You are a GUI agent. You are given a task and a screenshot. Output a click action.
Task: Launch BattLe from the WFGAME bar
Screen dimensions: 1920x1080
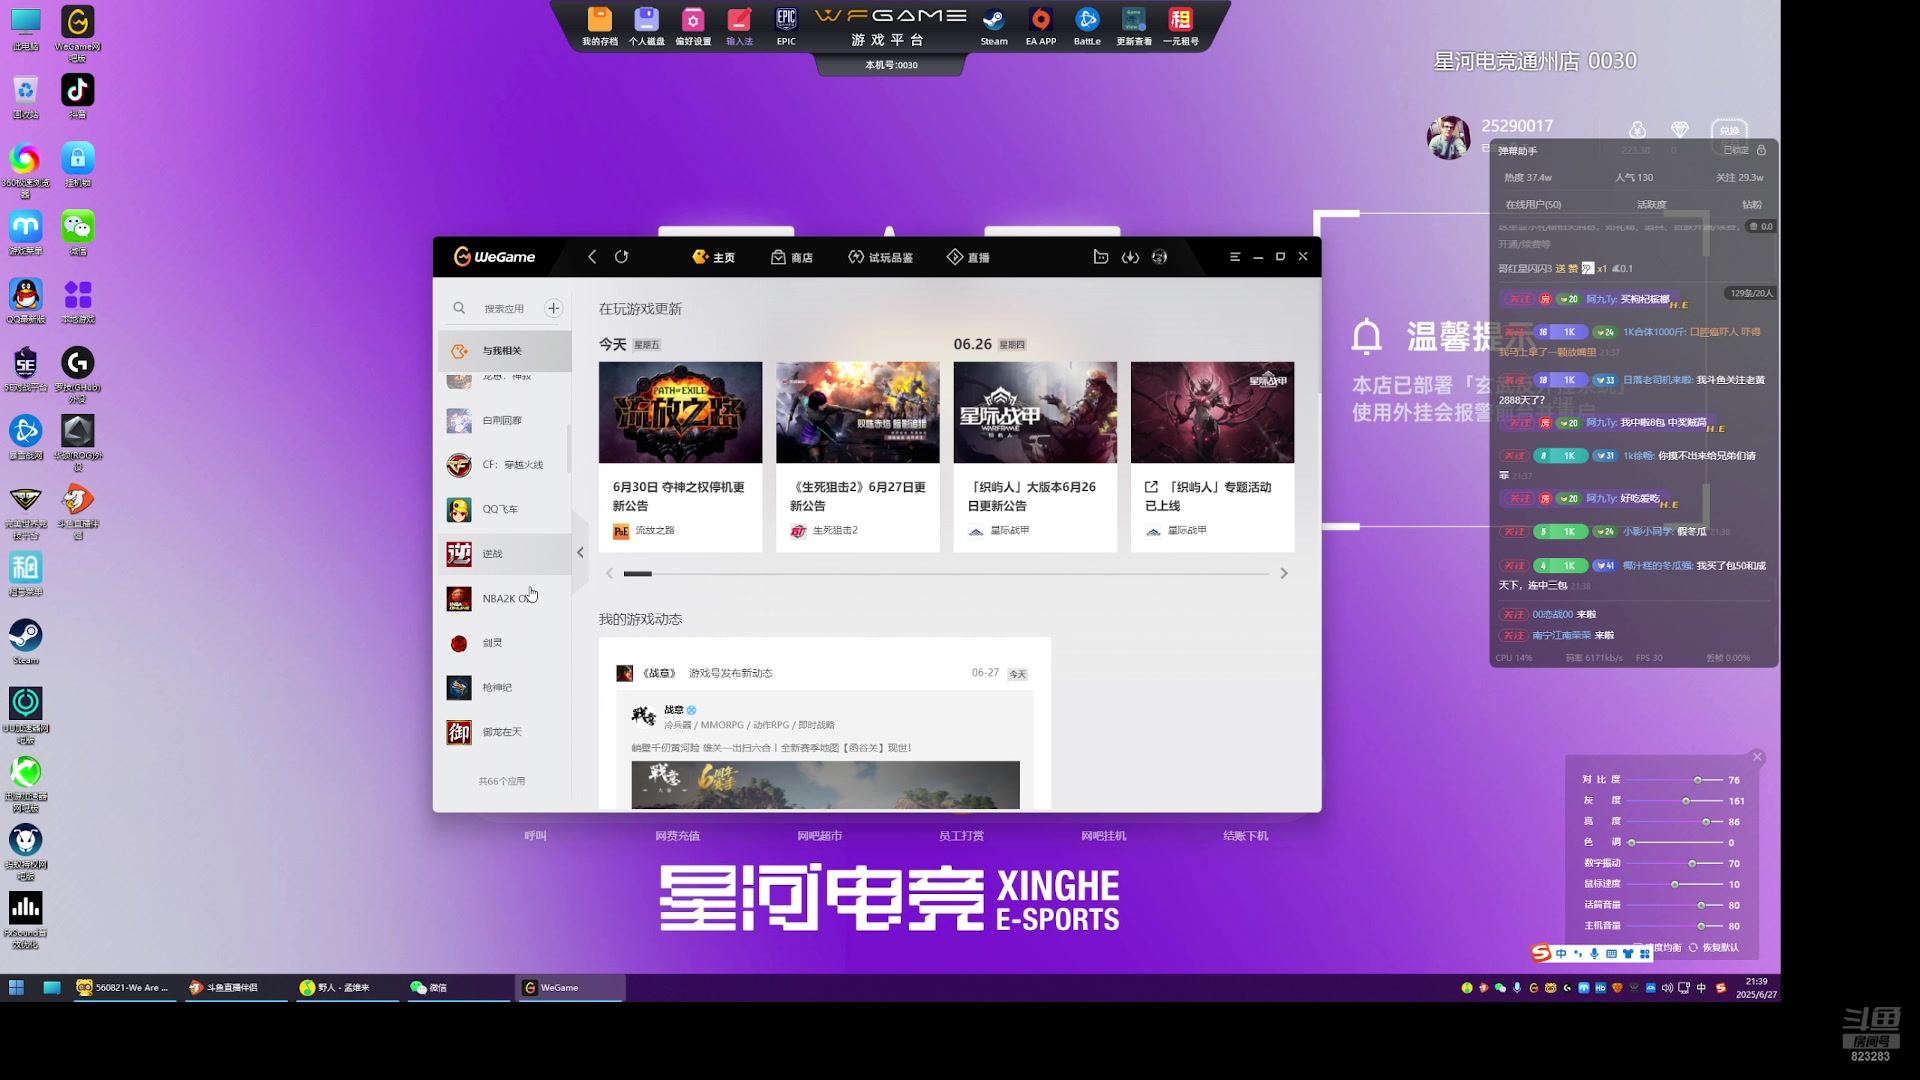pos(1087,27)
